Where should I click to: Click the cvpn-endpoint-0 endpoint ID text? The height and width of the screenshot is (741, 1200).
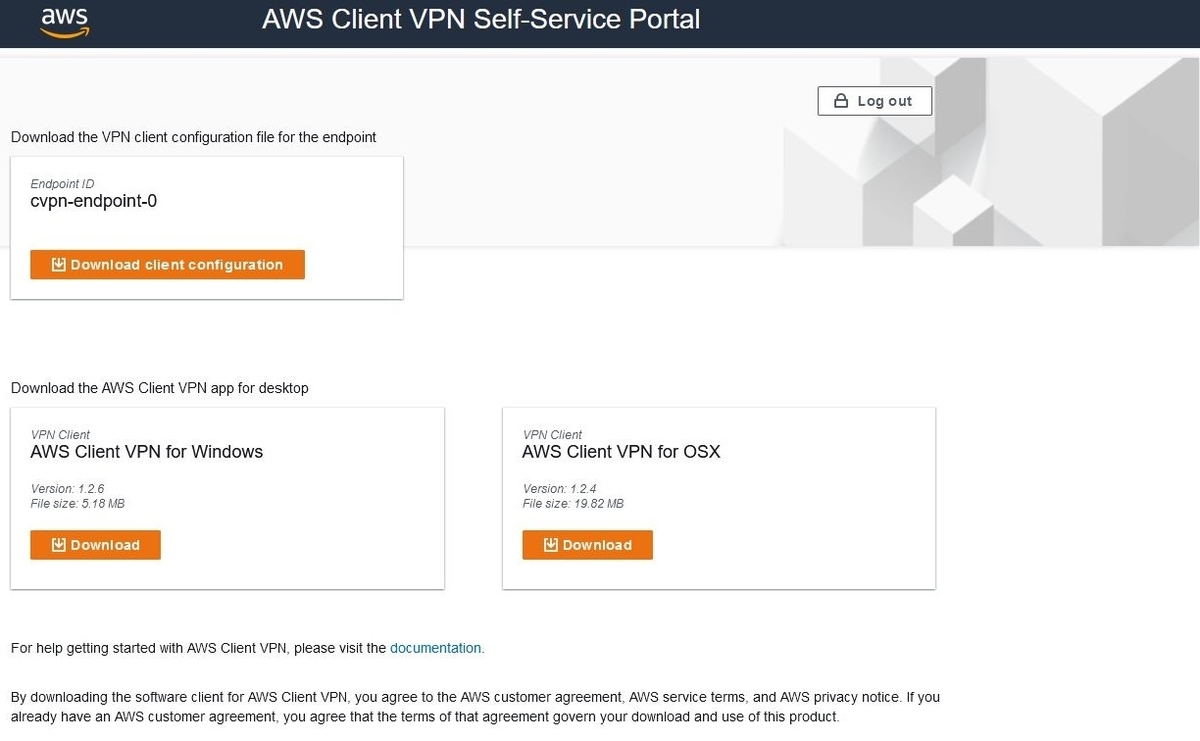click(94, 201)
